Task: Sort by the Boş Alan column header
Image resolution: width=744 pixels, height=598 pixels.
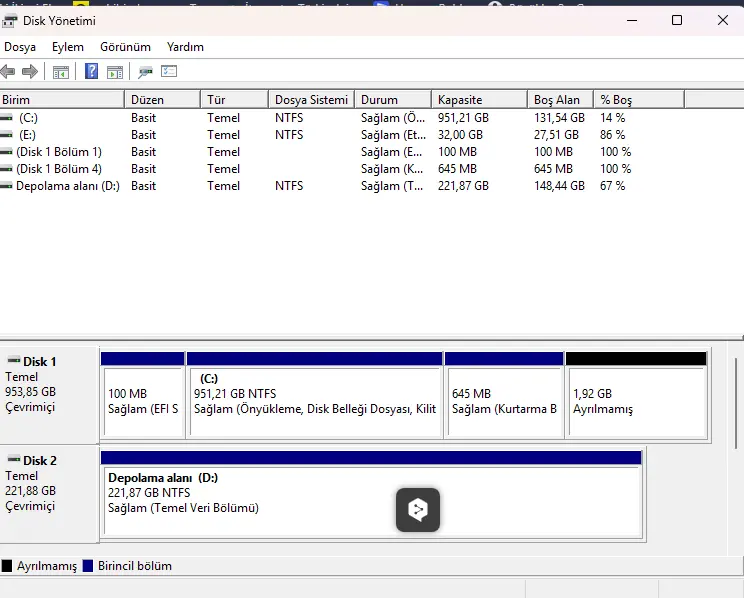Action: point(560,100)
